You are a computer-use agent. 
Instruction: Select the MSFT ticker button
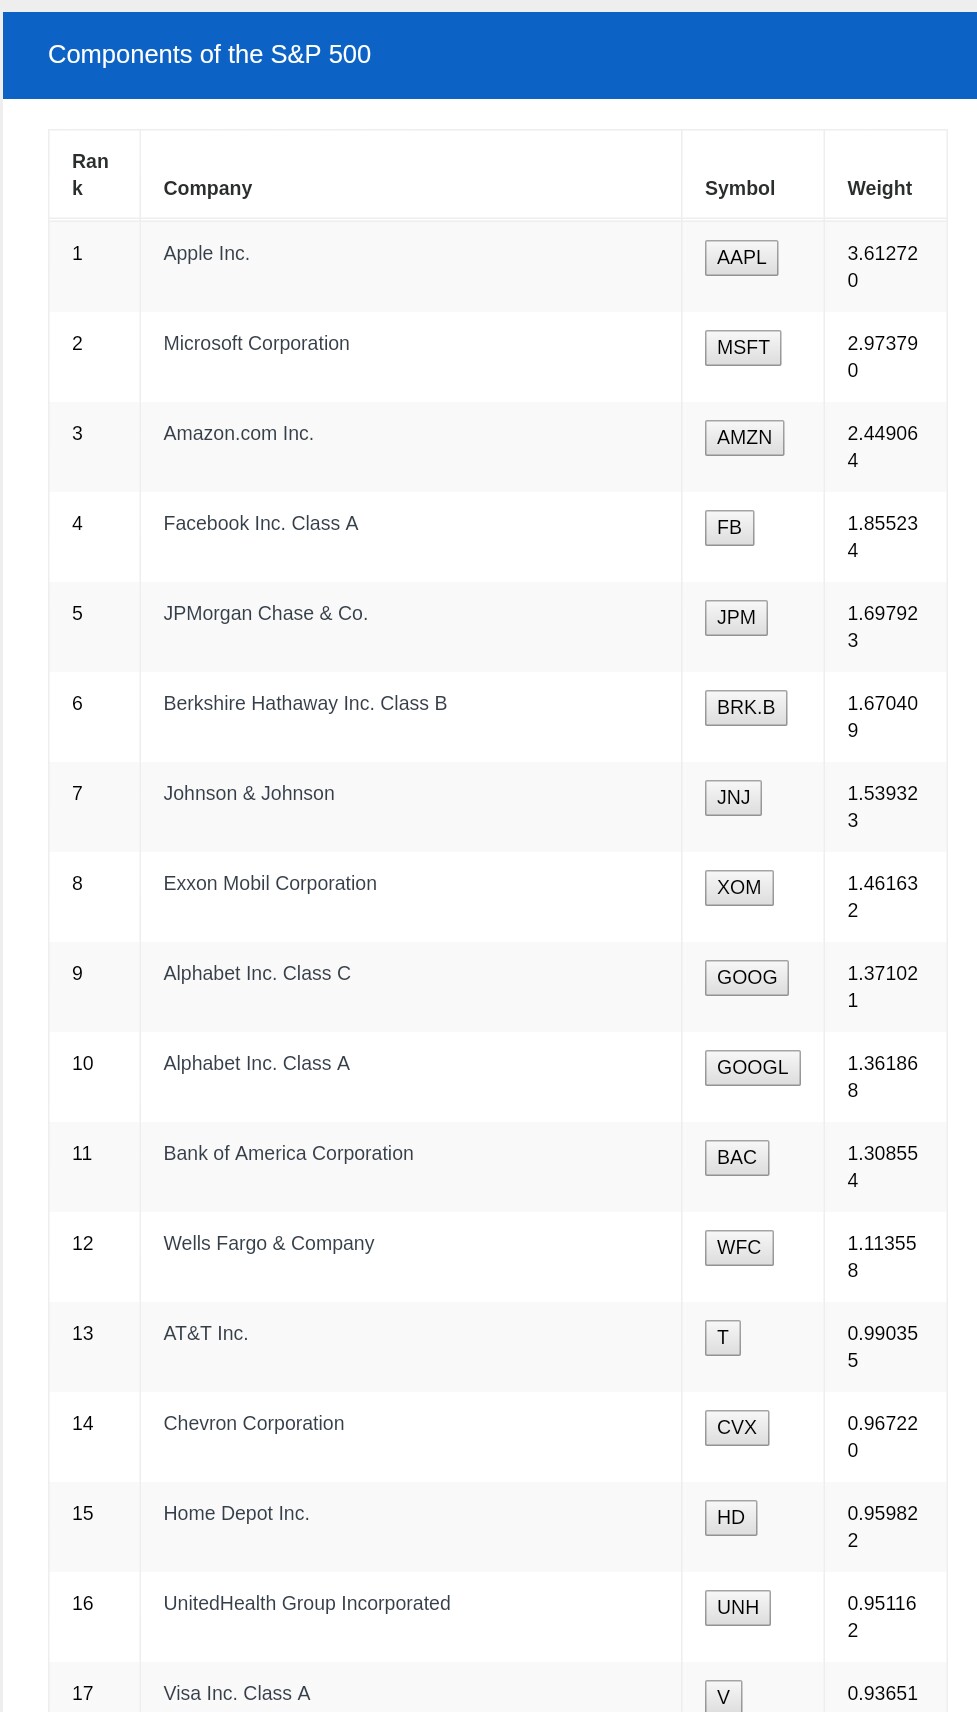click(x=743, y=348)
